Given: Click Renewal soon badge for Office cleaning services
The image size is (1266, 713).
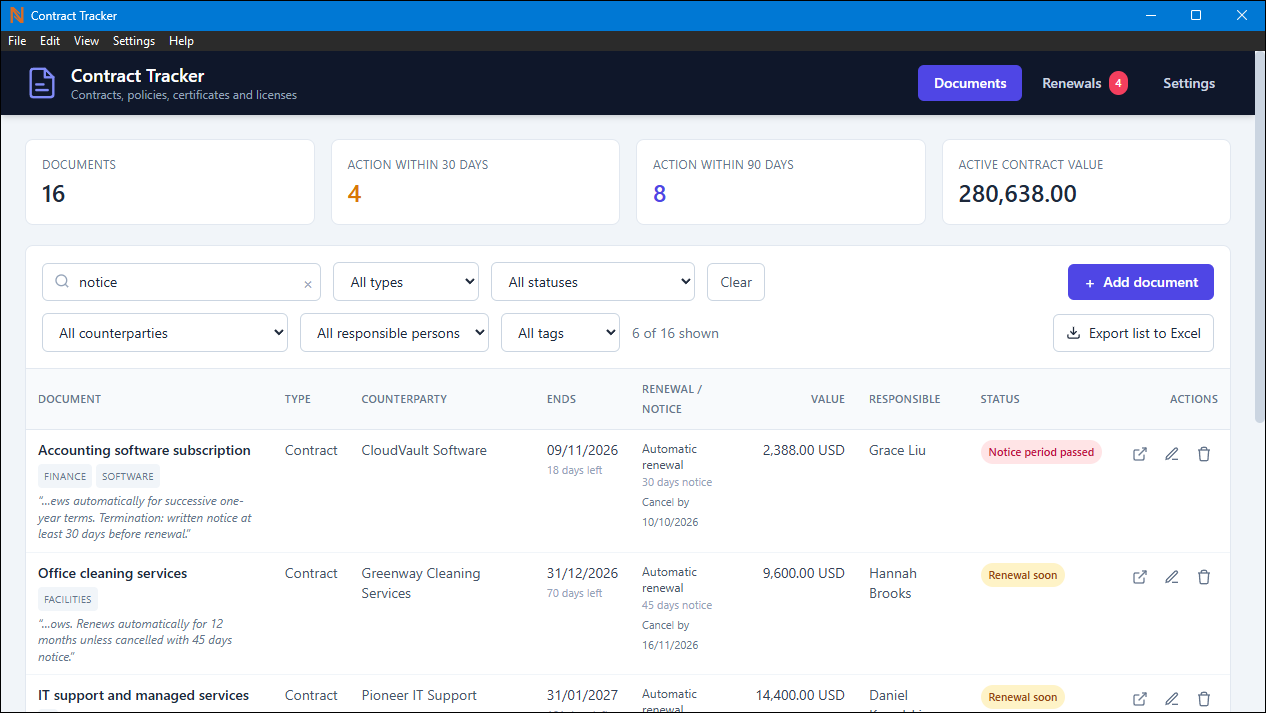Looking at the screenshot, I should [x=1022, y=575].
